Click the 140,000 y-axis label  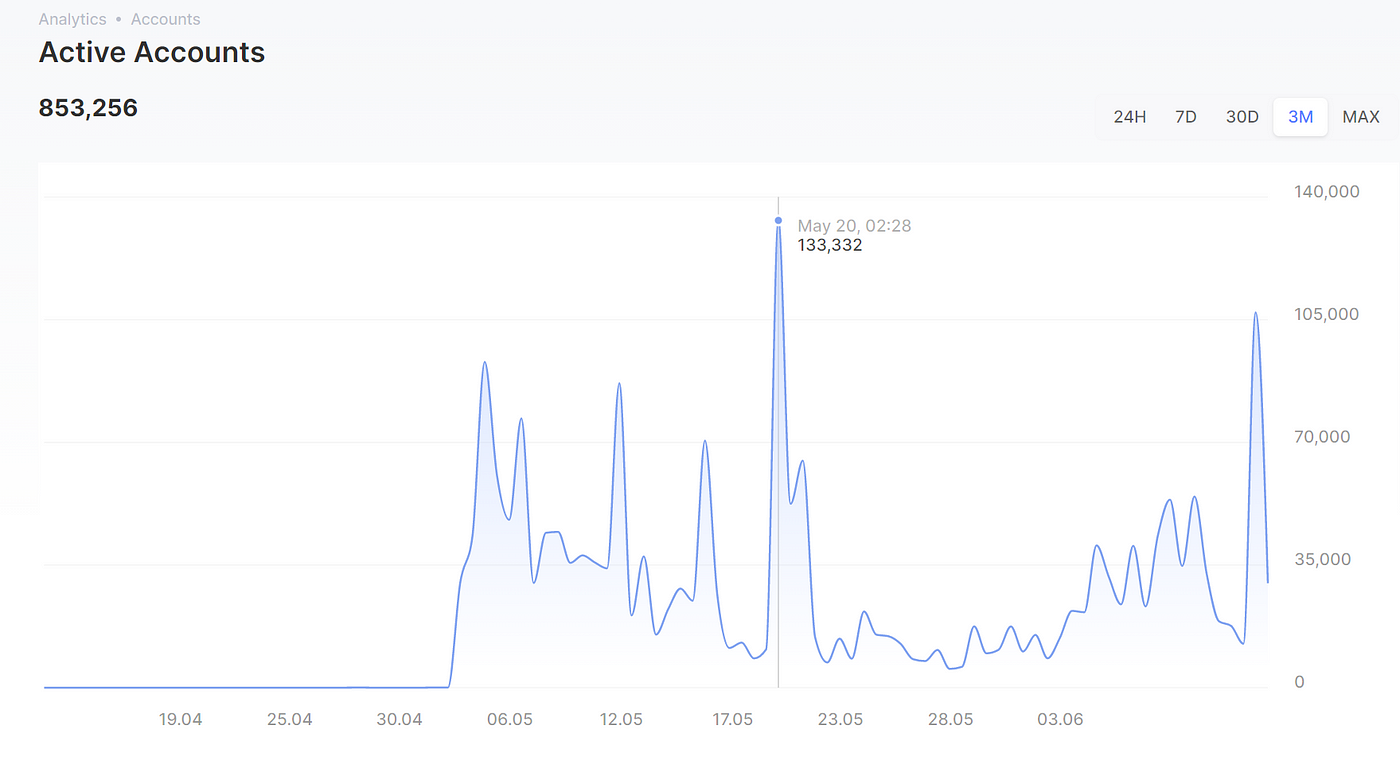click(x=1327, y=192)
